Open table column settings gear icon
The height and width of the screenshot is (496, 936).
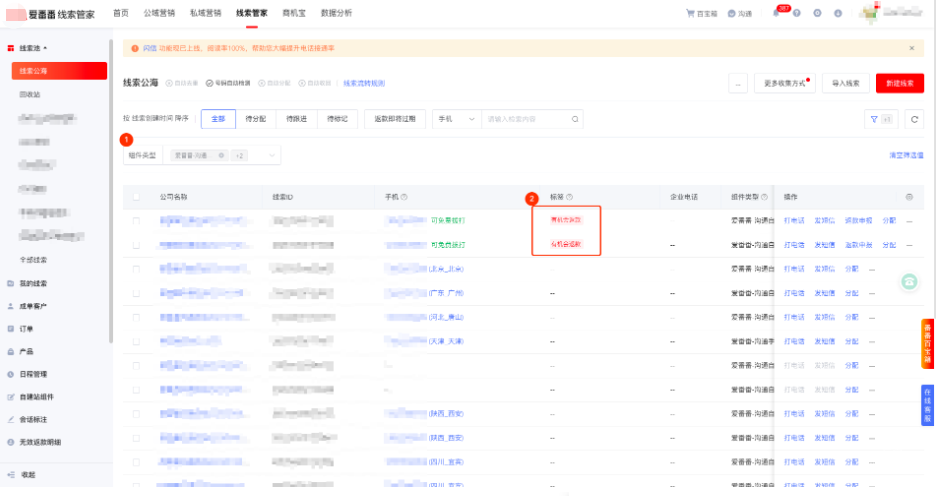point(909,197)
